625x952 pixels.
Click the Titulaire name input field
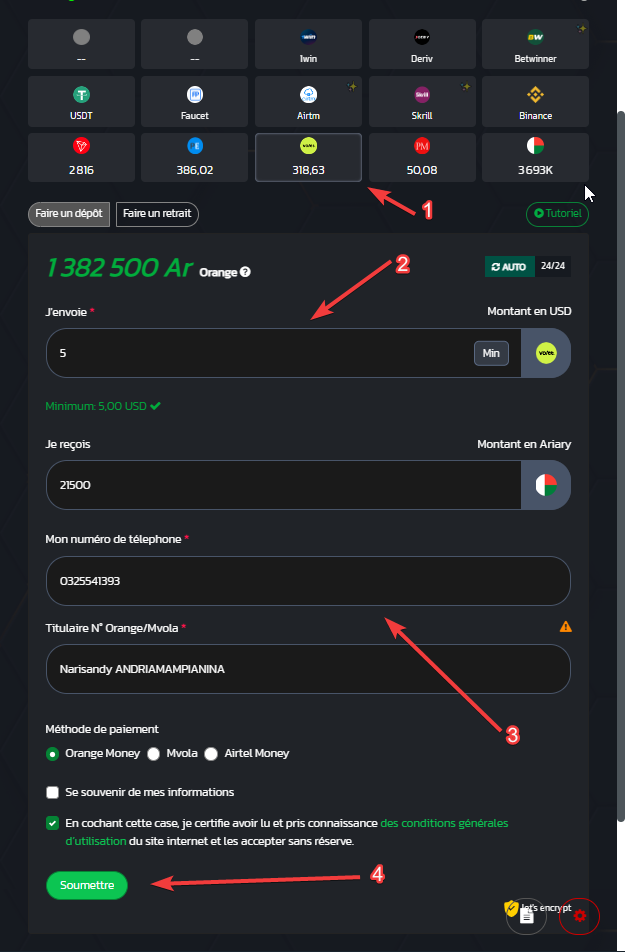coord(308,669)
